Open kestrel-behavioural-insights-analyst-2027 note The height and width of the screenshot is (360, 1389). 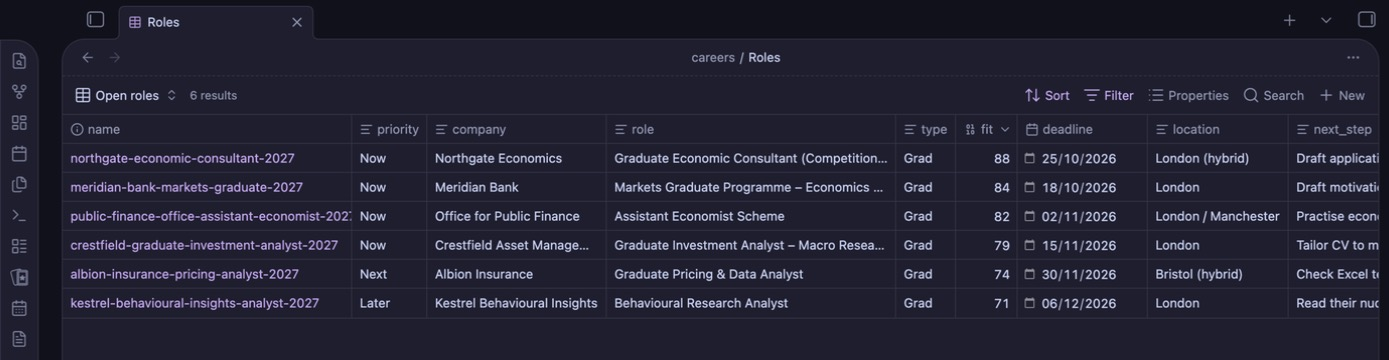(x=194, y=303)
